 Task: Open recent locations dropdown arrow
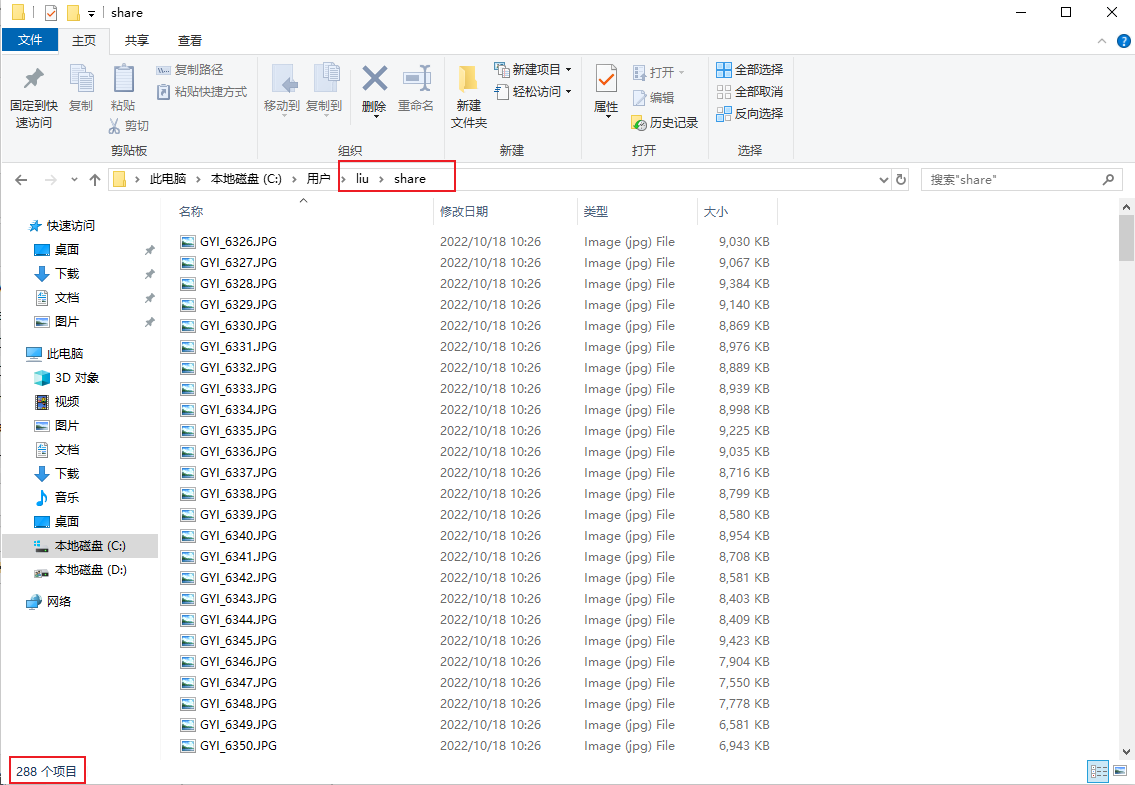74,180
